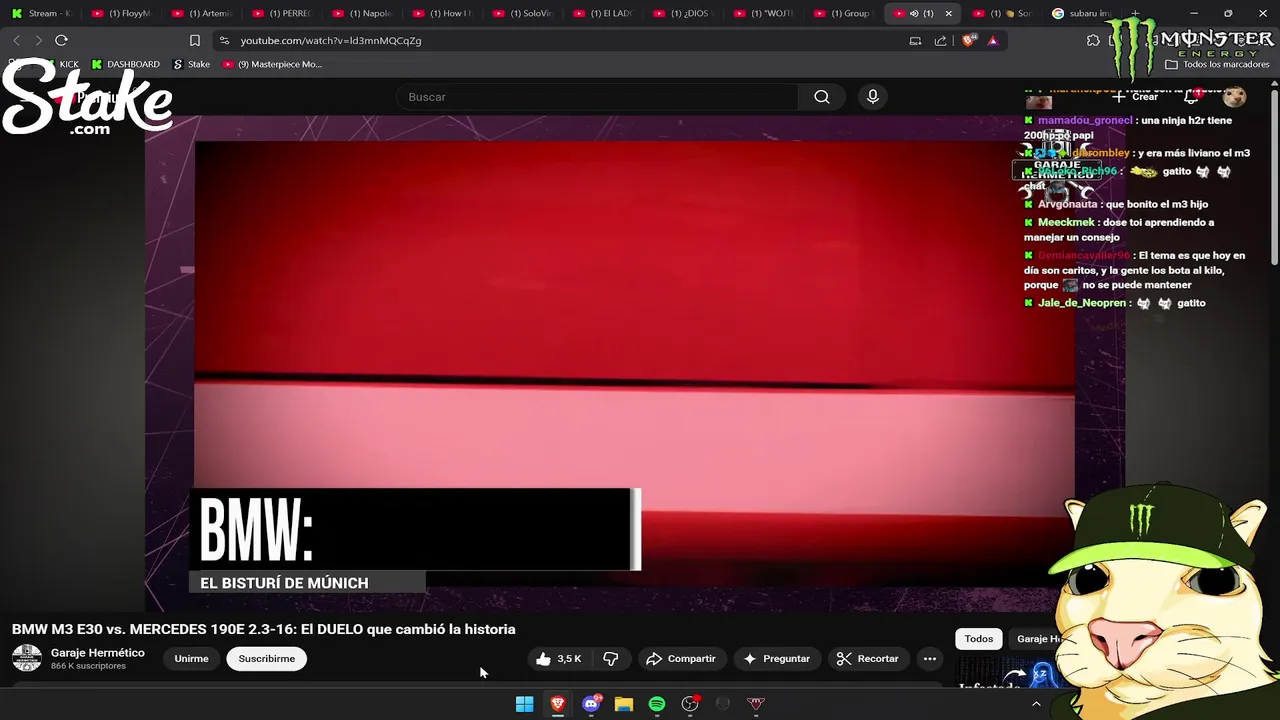
Task: Click the Compartir button
Action: 681,659
